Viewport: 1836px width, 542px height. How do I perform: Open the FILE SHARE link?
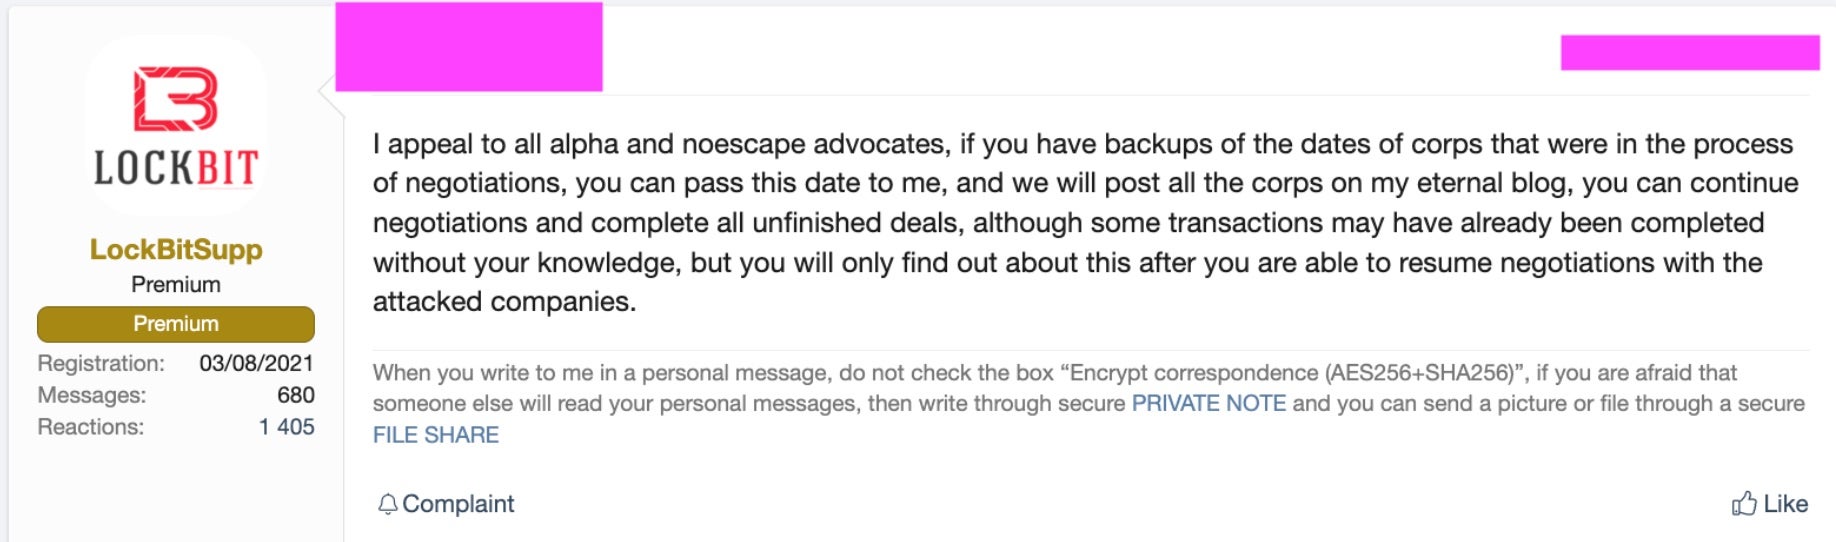coord(435,435)
